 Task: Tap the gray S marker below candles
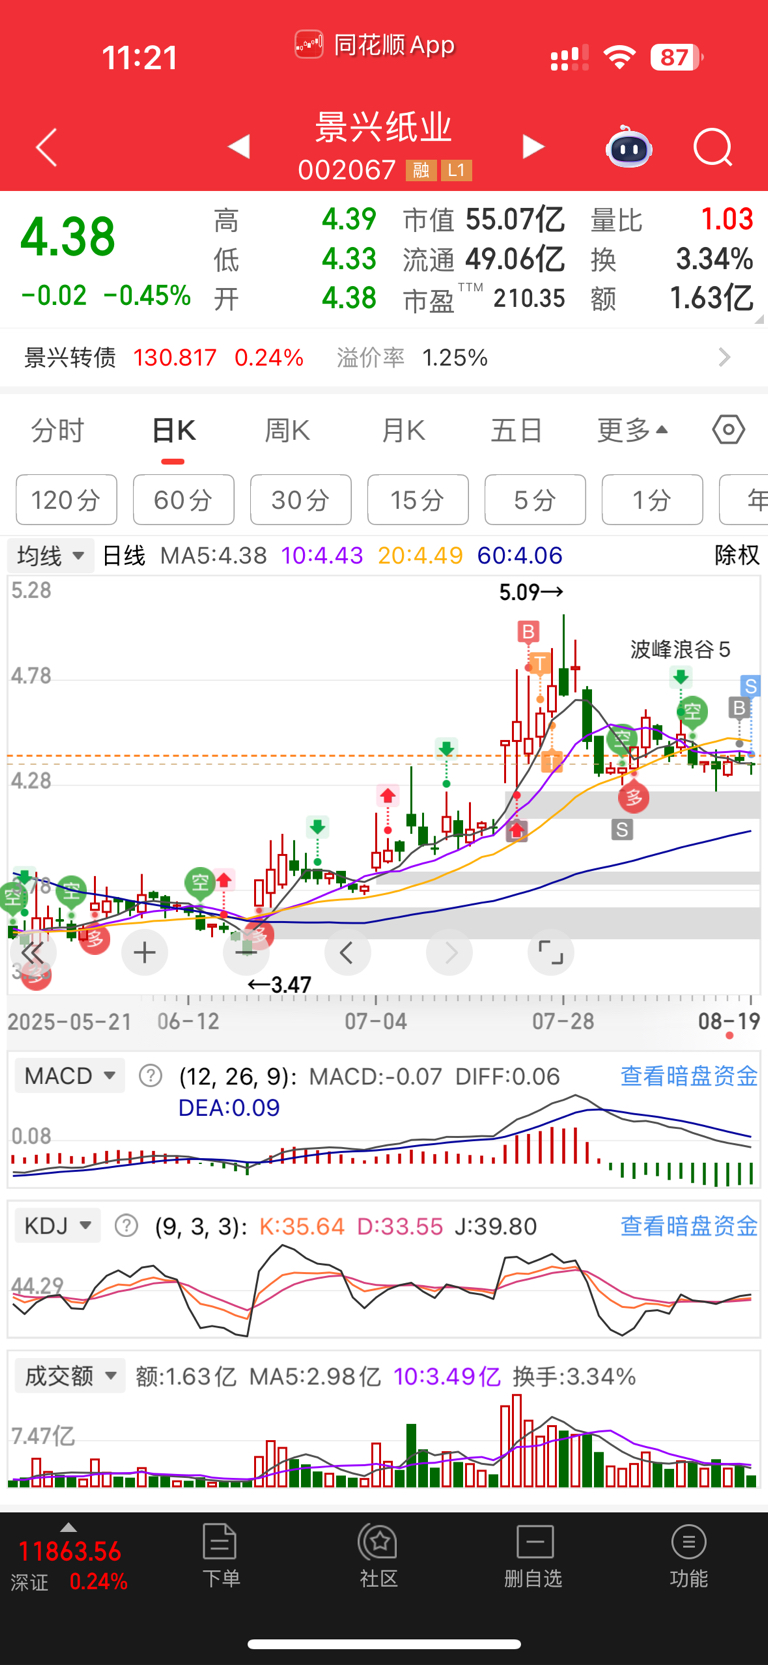pos(622,829)
